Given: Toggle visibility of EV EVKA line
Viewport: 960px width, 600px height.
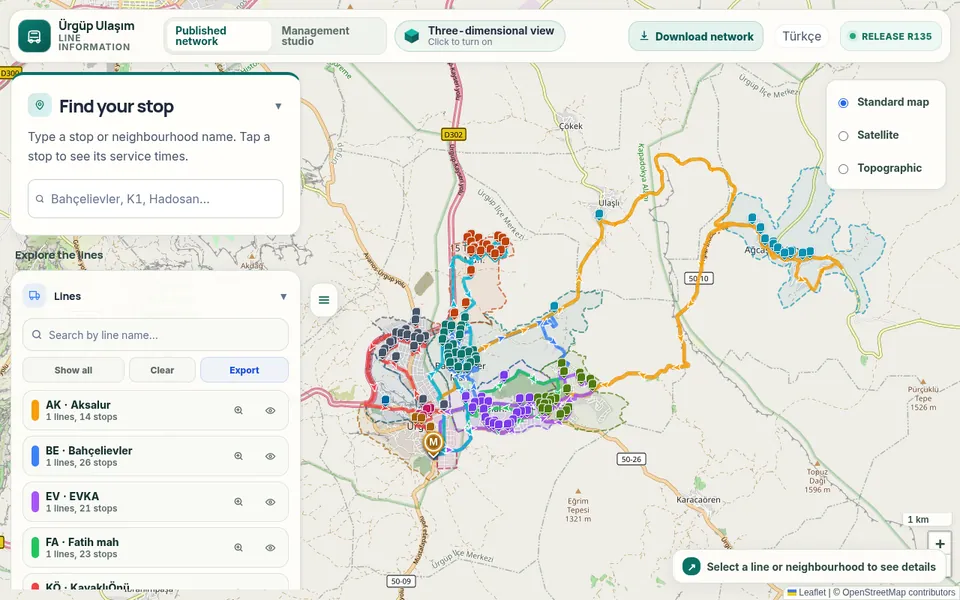Looking at the screenshot, I should pyautogui.click(x=270, y=502).
